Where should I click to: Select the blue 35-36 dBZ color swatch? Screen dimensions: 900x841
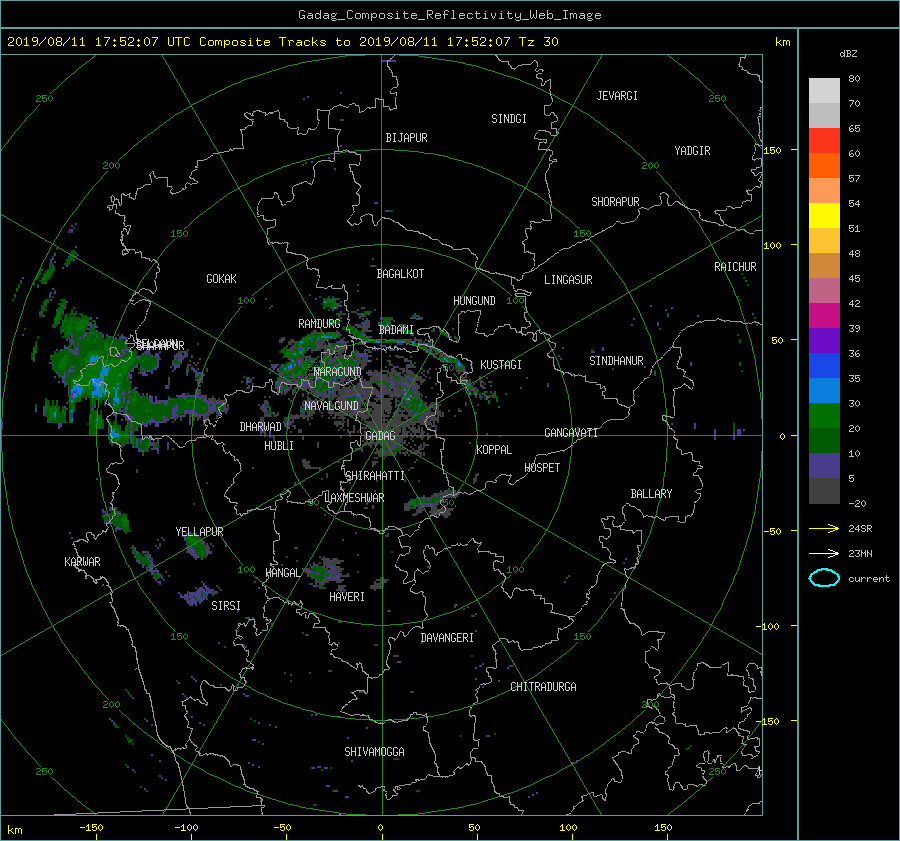pos(824,365)
